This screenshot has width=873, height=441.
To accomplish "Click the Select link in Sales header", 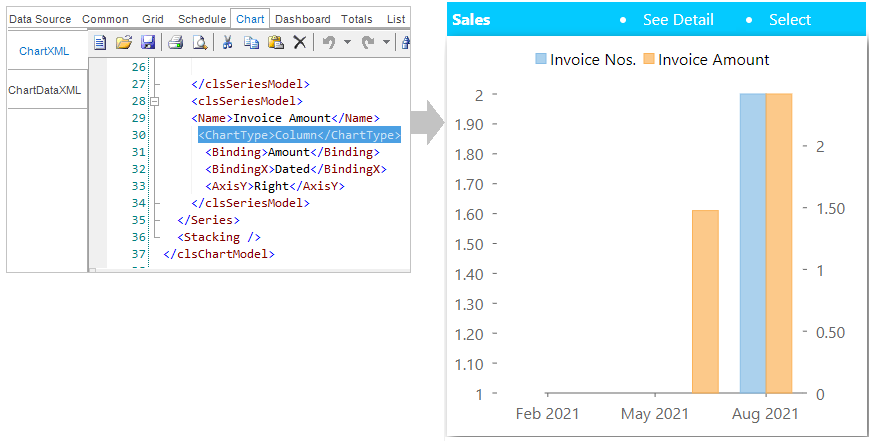I will tap(789, 19).
